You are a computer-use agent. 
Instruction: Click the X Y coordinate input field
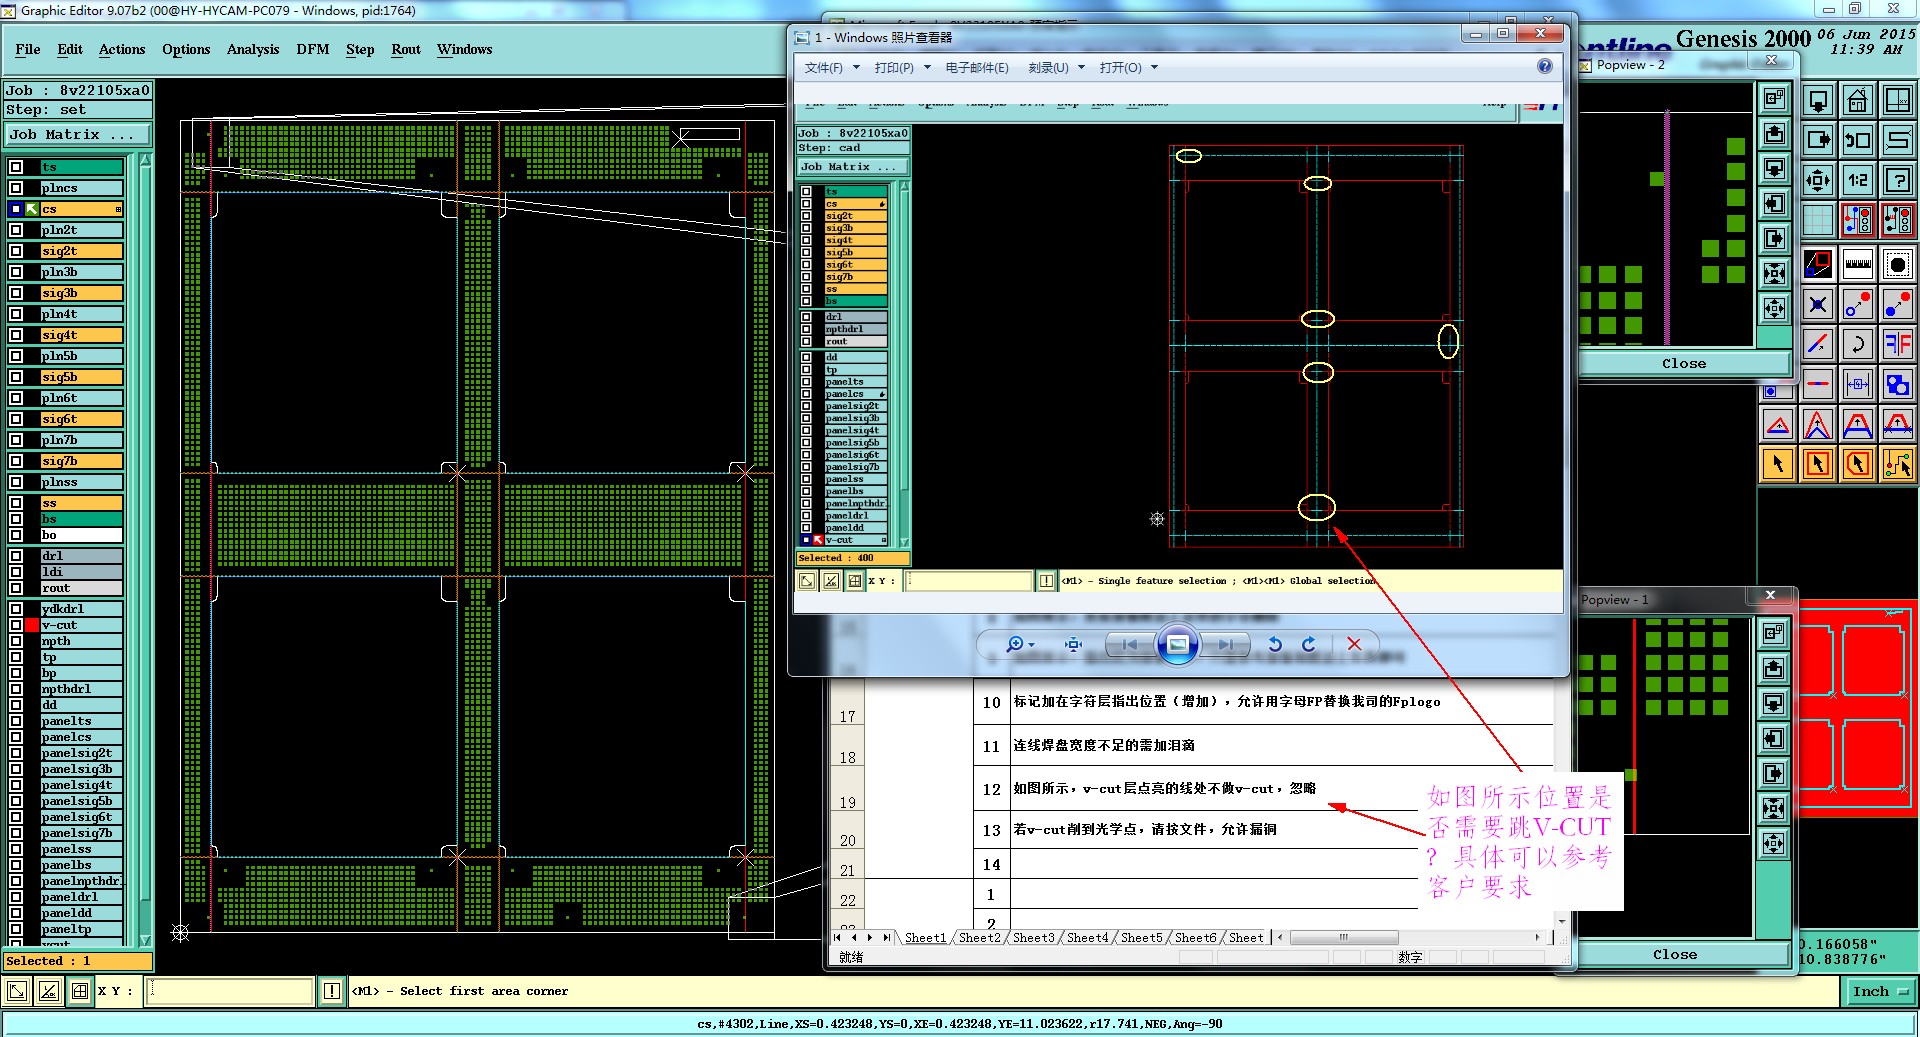tap(231, 991)
